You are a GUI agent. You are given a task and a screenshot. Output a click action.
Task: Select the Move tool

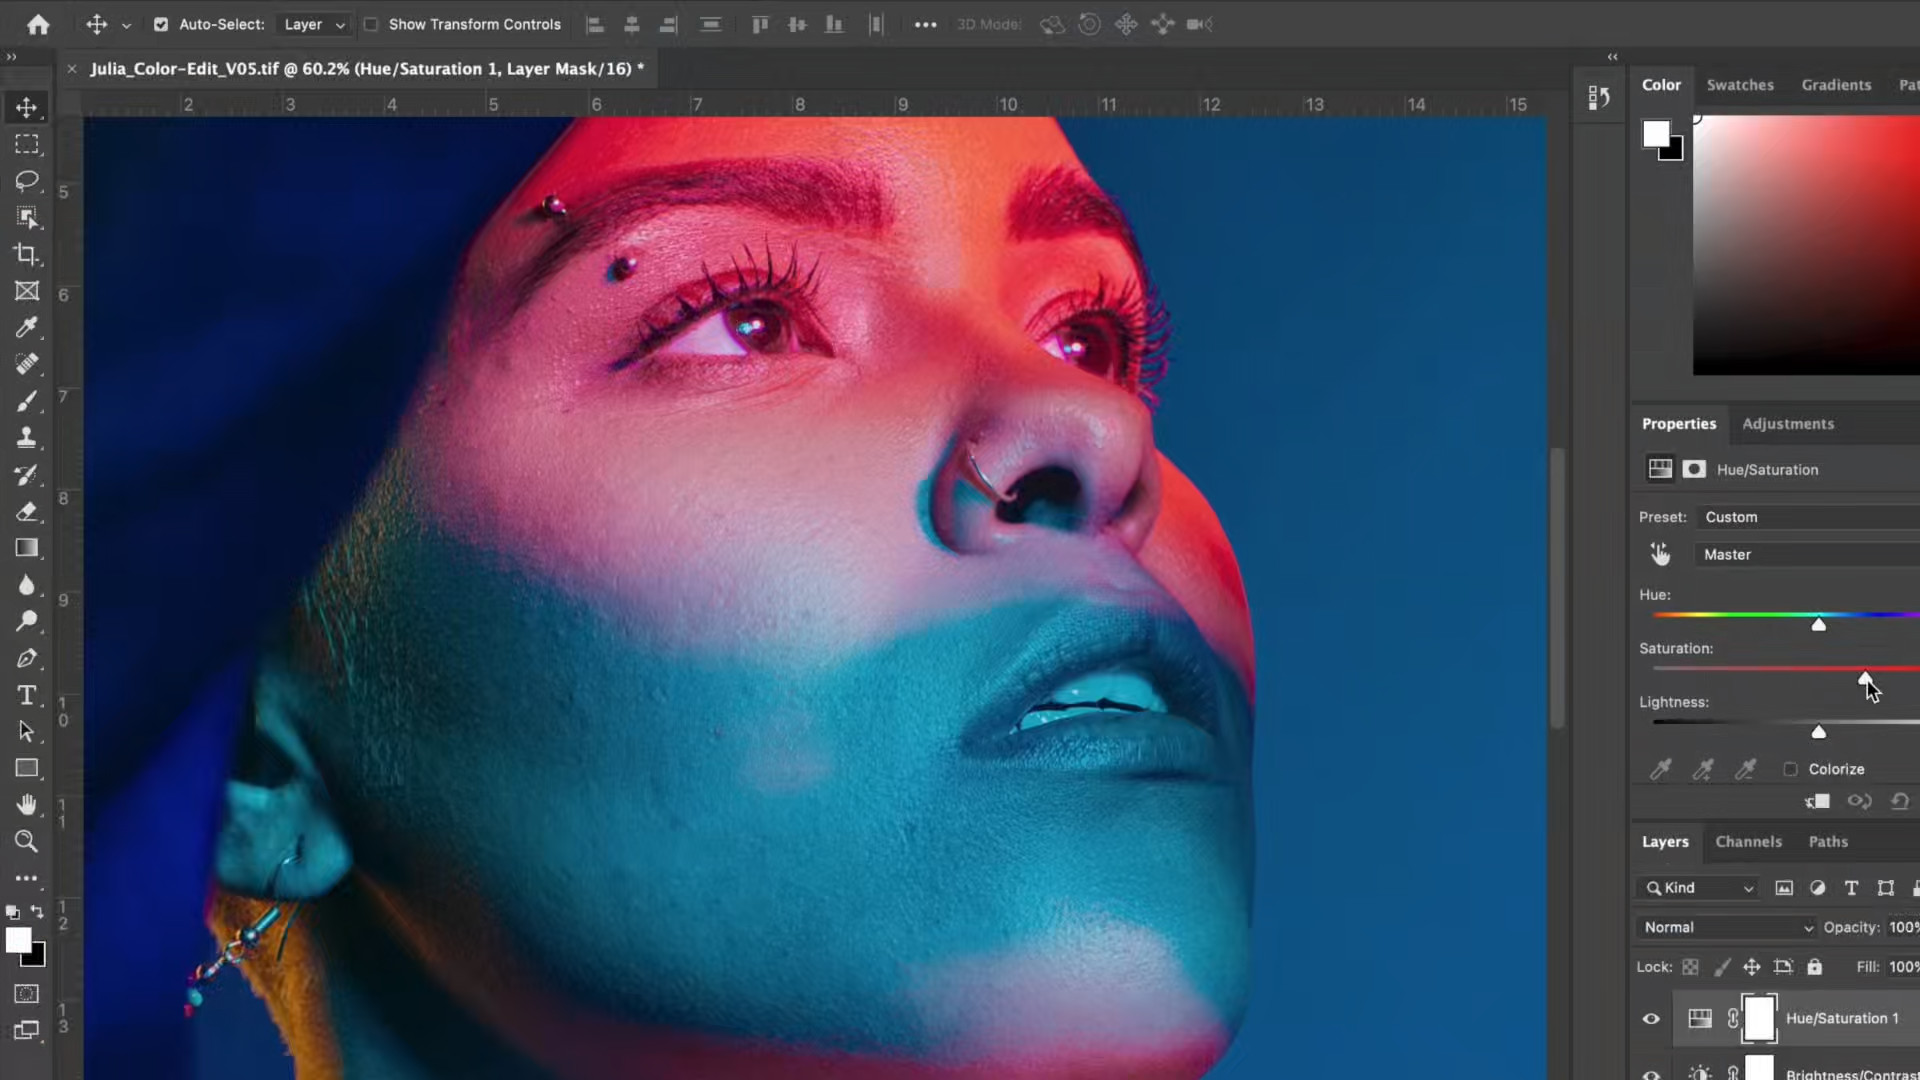(26, 107)
